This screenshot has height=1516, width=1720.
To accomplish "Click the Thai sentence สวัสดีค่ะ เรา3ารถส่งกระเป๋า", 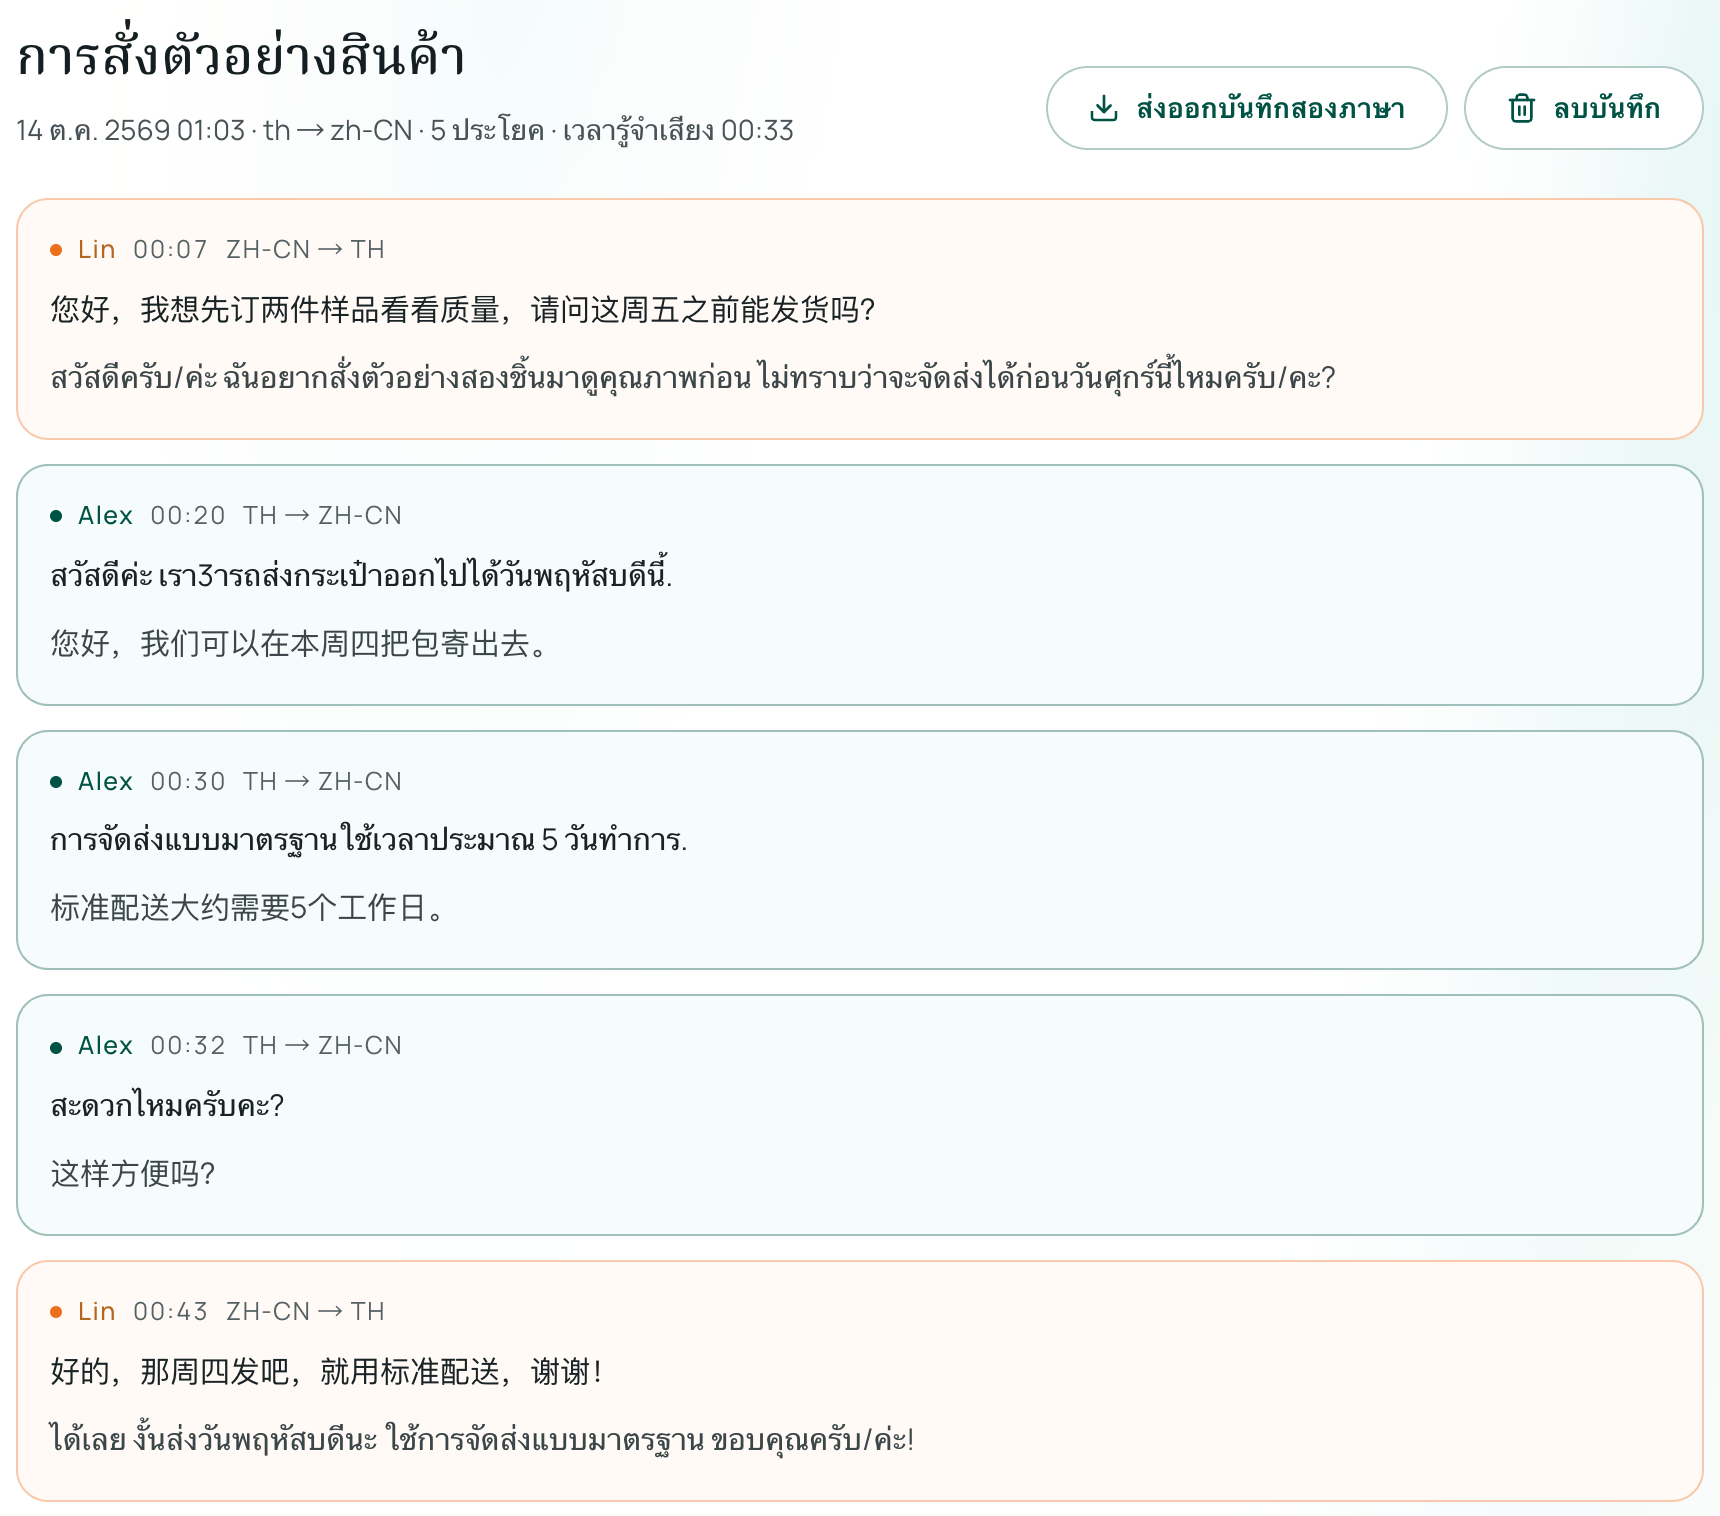I will (x=361, y=575).
